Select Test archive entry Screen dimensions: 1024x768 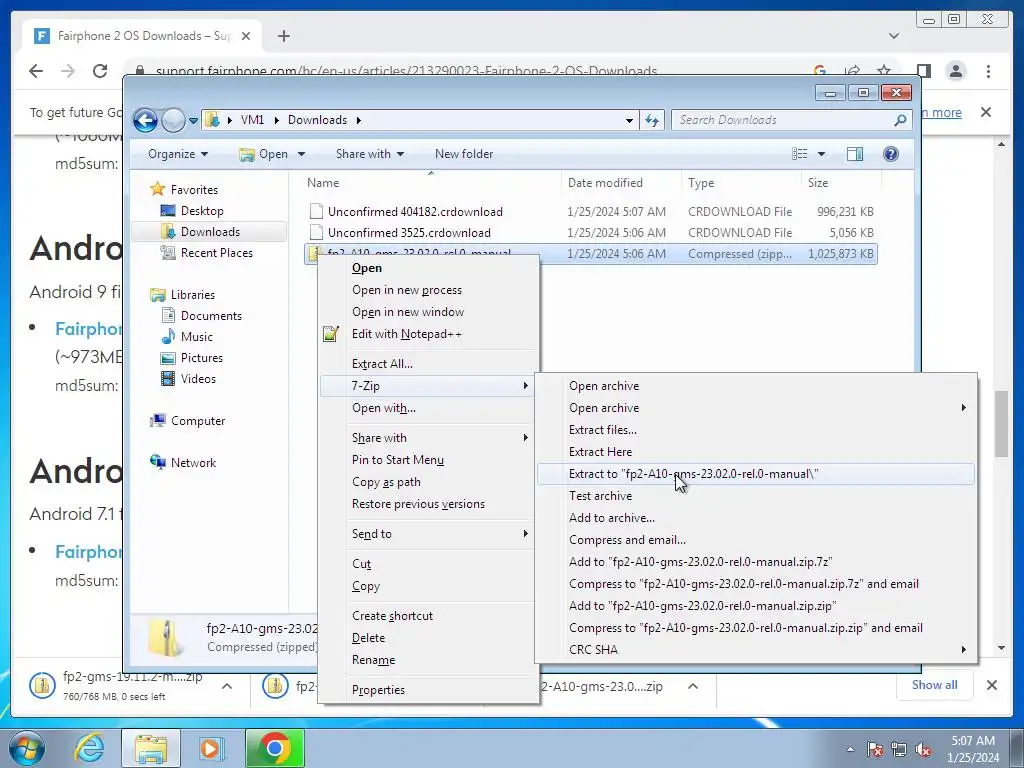pos(756,496)
